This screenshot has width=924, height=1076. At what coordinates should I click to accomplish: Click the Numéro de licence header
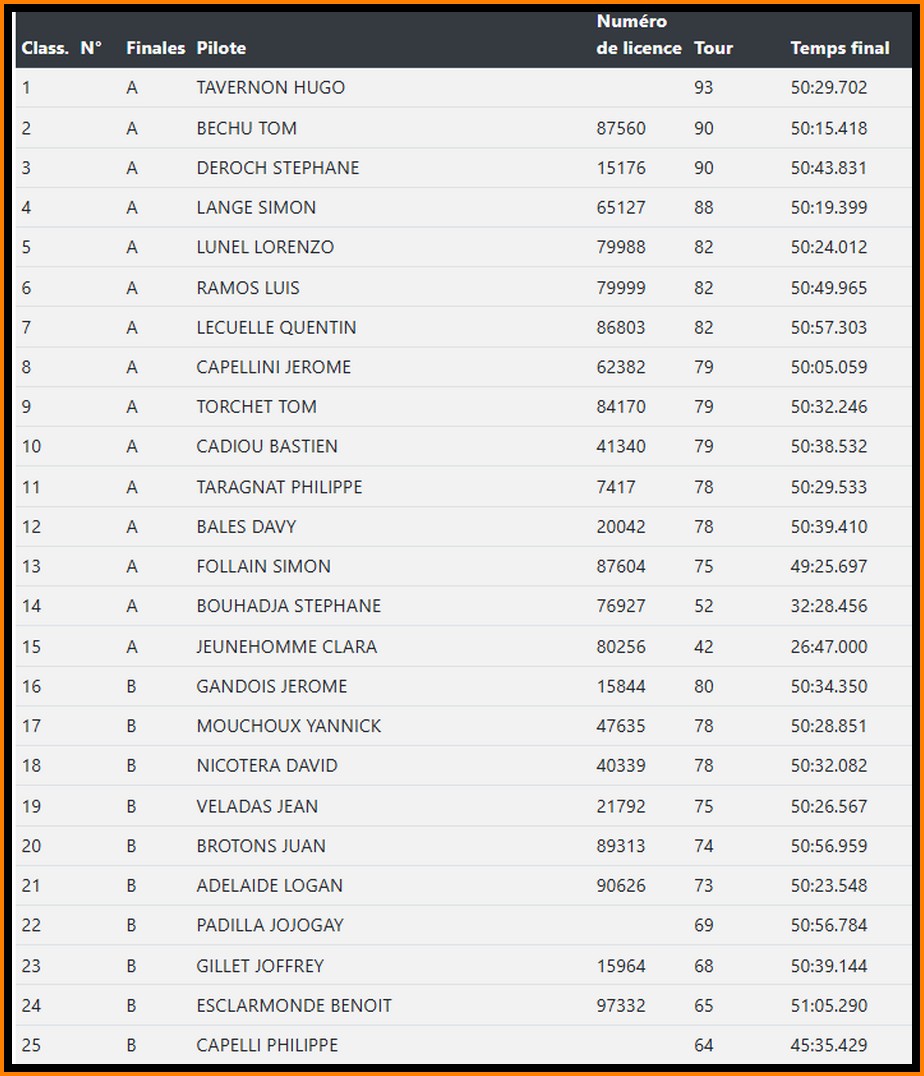point(638,35)
